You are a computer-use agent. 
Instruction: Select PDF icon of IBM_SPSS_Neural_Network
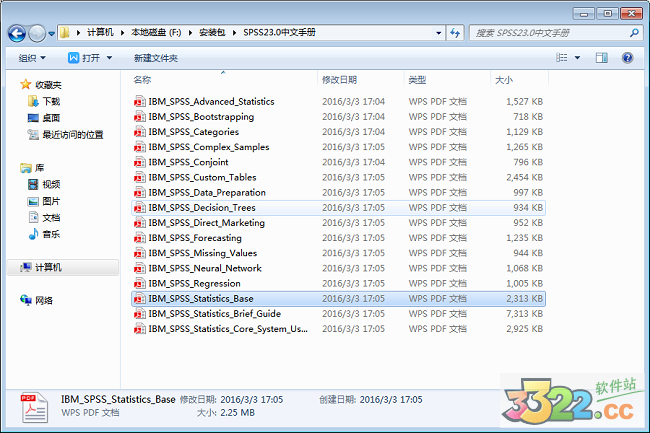140,268
